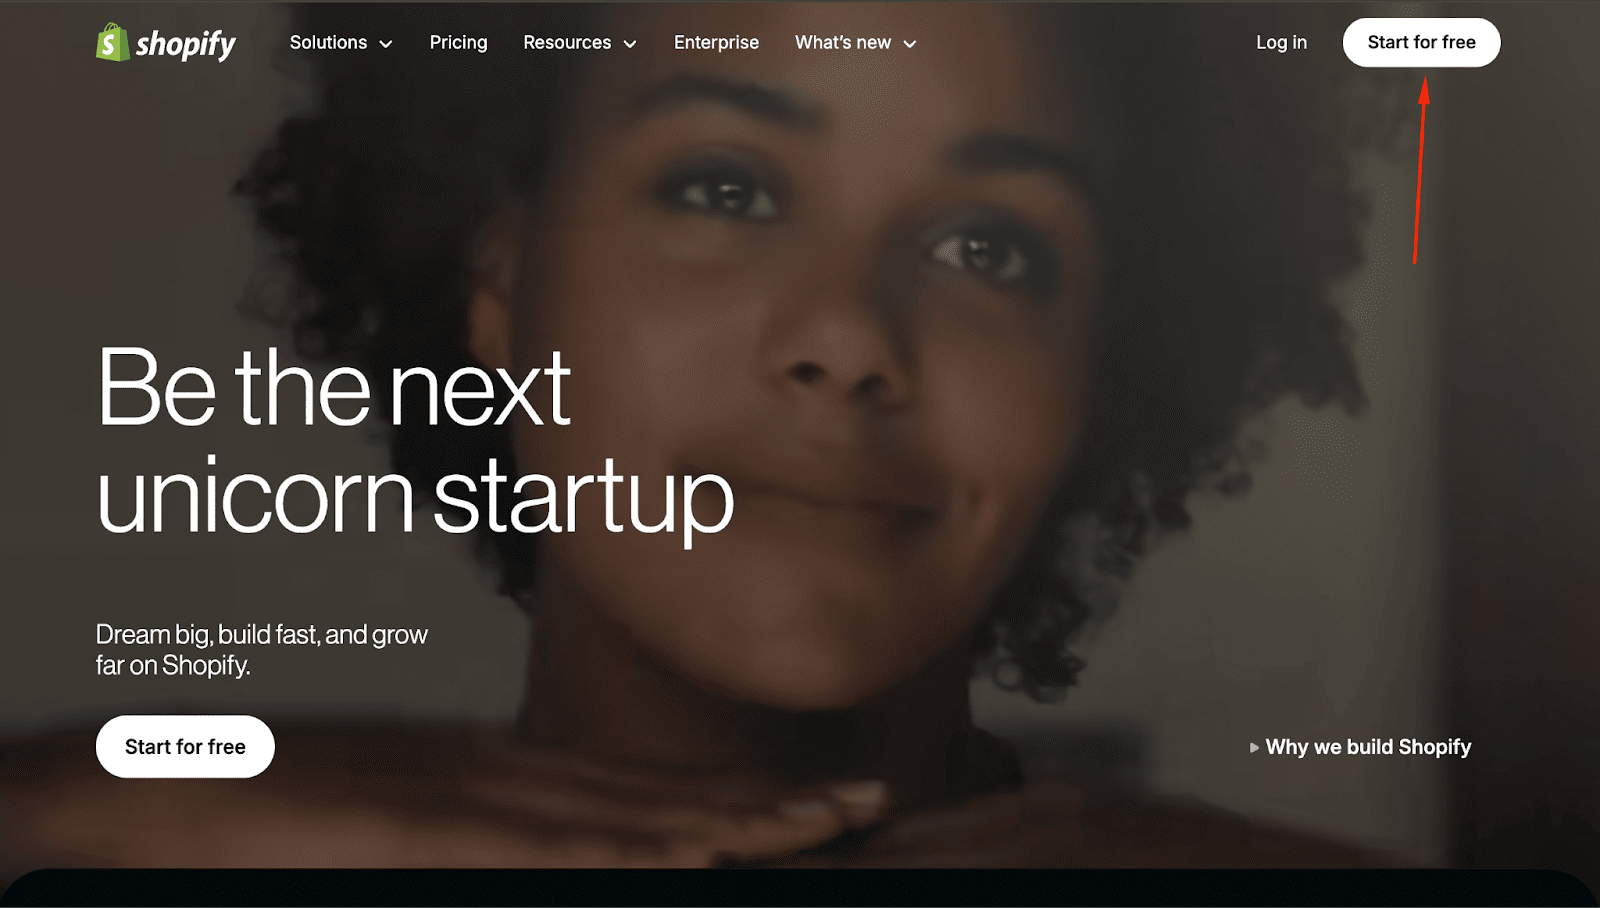The height and width of the screenshot is (908, 1600).
Task: Expand the What's new chevron arrow
Action: point(910,44)
